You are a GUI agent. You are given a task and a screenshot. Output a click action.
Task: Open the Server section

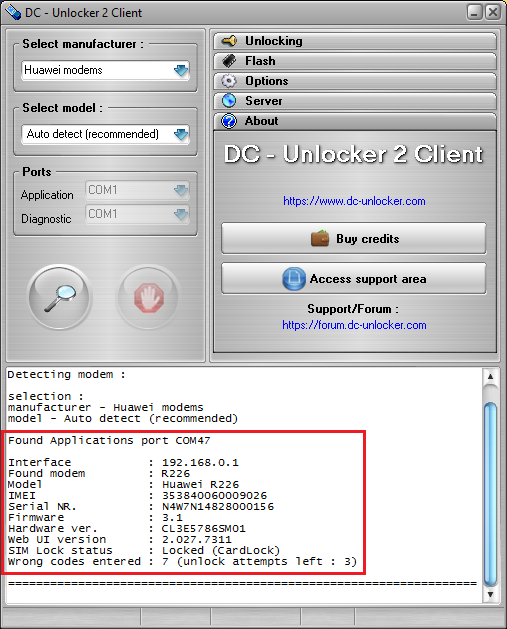click(355, 101)
